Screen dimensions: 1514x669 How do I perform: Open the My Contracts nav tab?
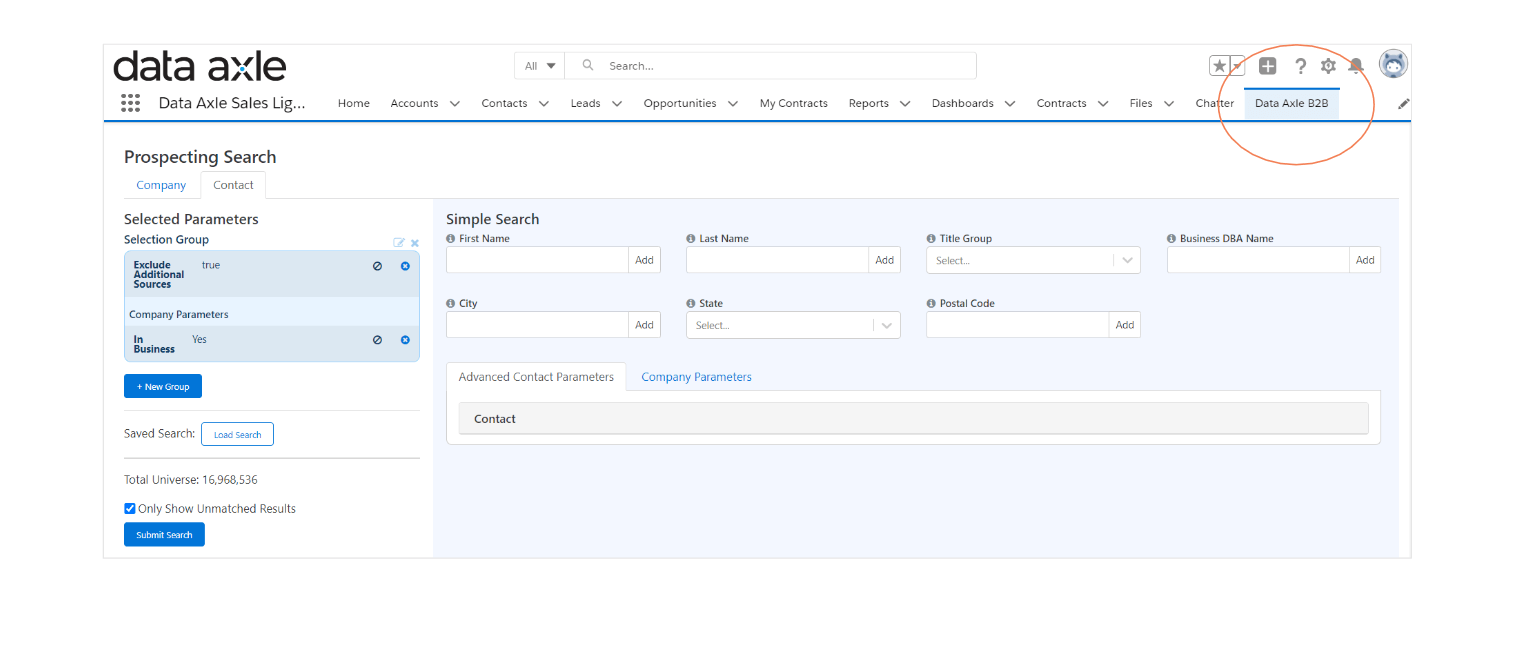[x=794, y=103]
